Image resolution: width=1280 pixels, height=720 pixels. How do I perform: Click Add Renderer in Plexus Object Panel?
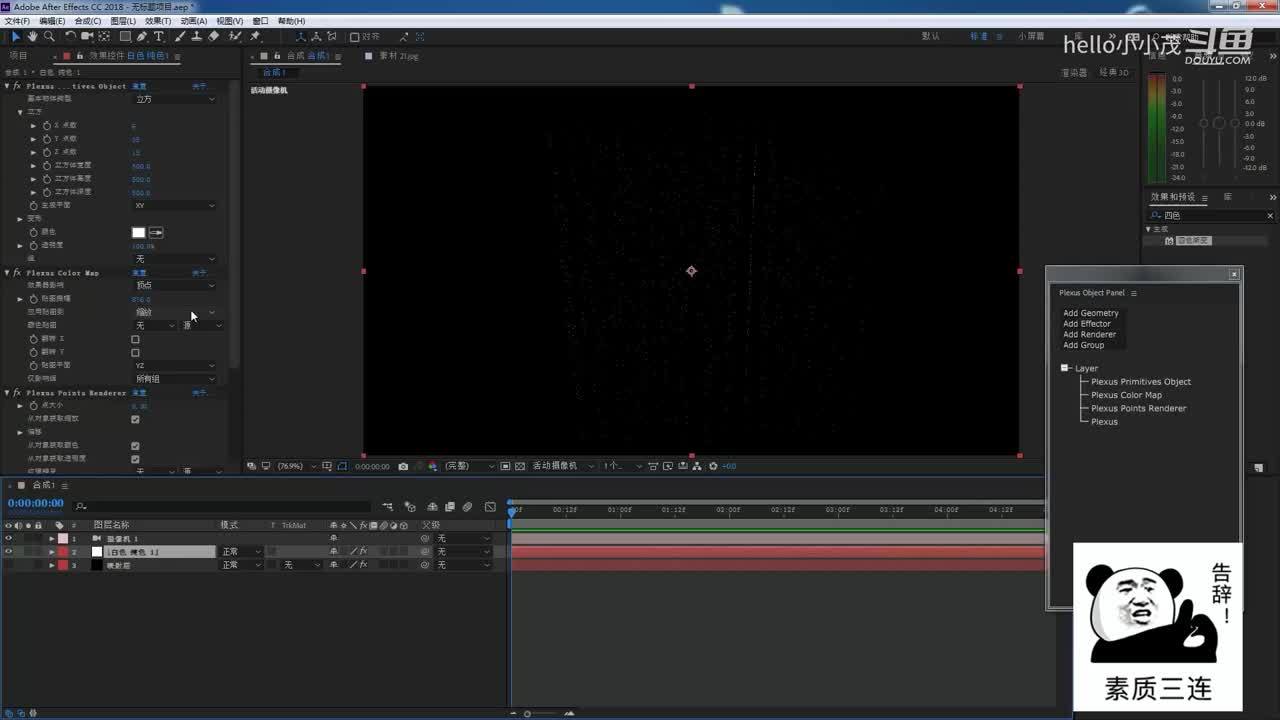coord(1089,335)
